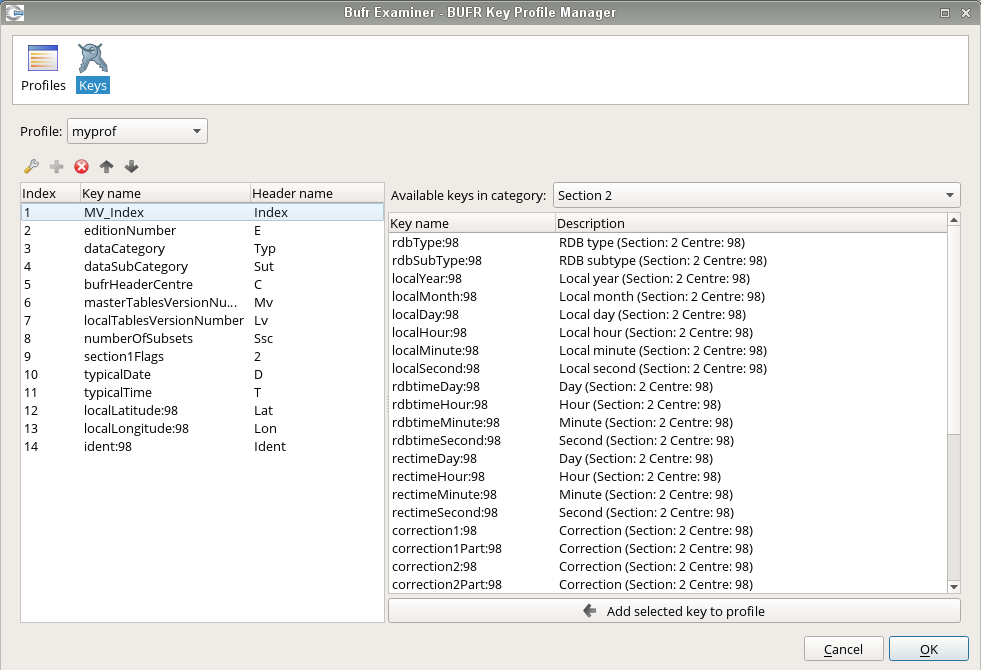Maximize the BUFR Key Profile Manager window

[945, 13]
